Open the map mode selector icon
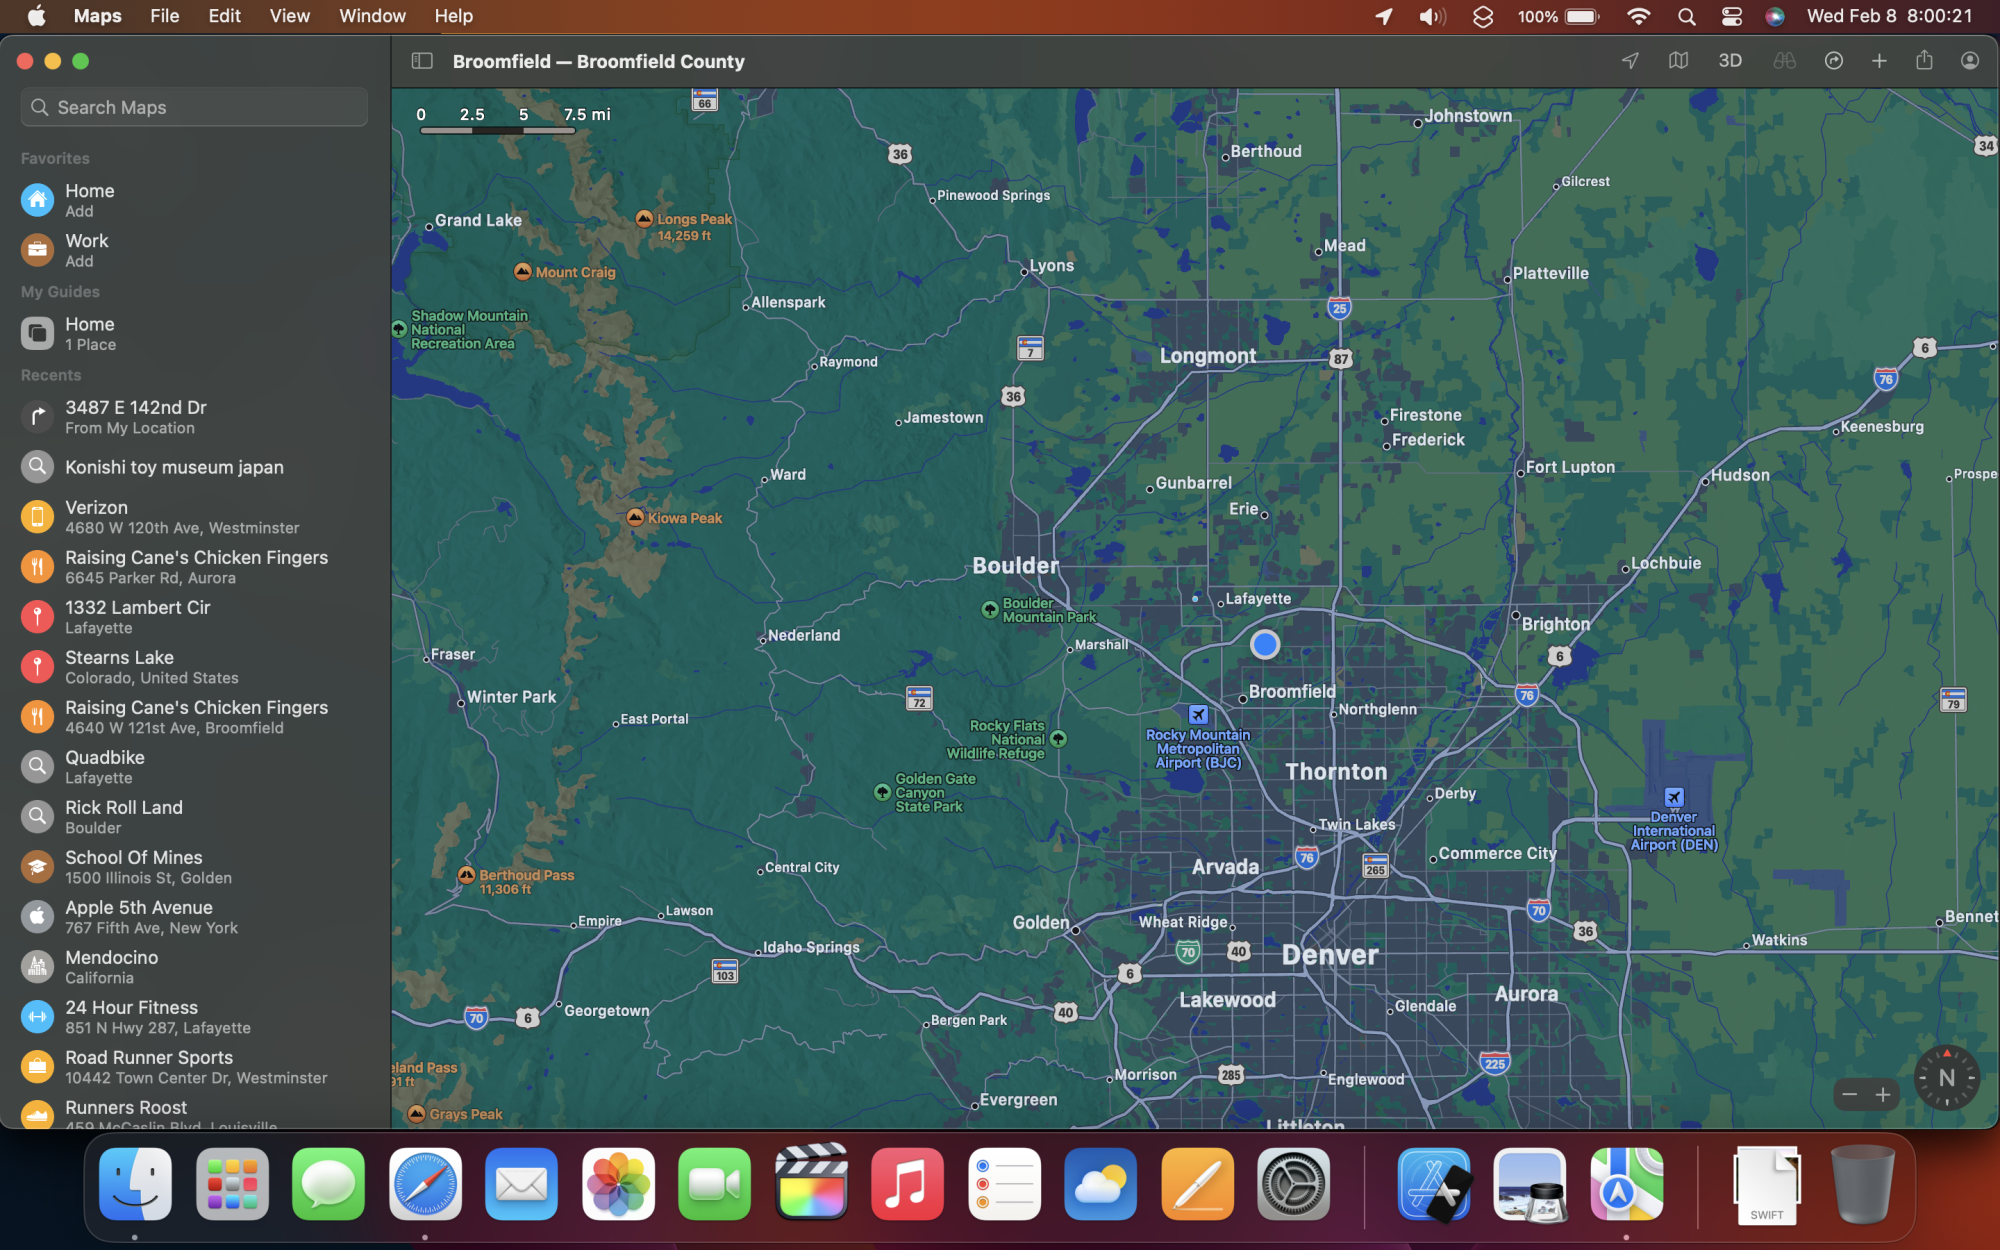Image resolution: width=2000 pixels, height=1250 pixels. 1679,61
